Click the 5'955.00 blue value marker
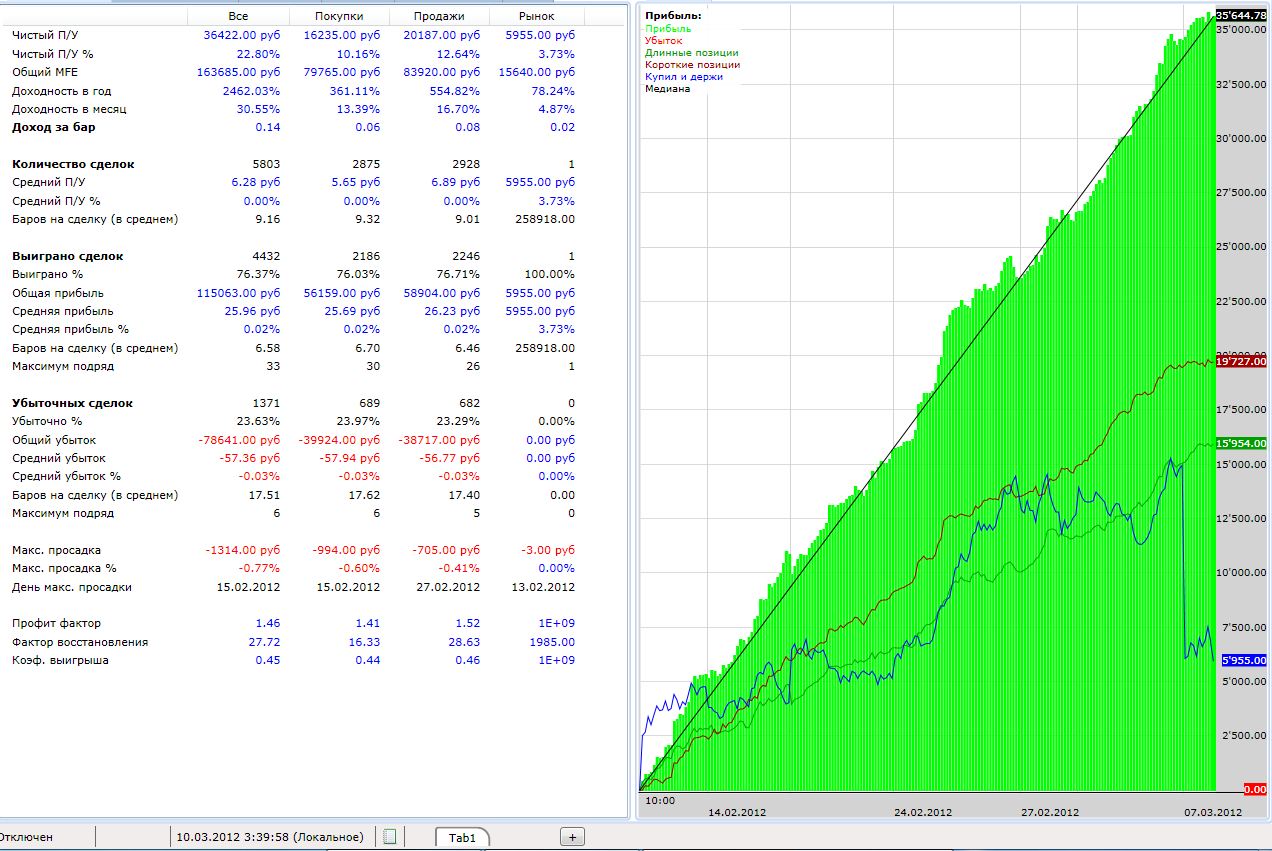 click(x=1241, y=660)
